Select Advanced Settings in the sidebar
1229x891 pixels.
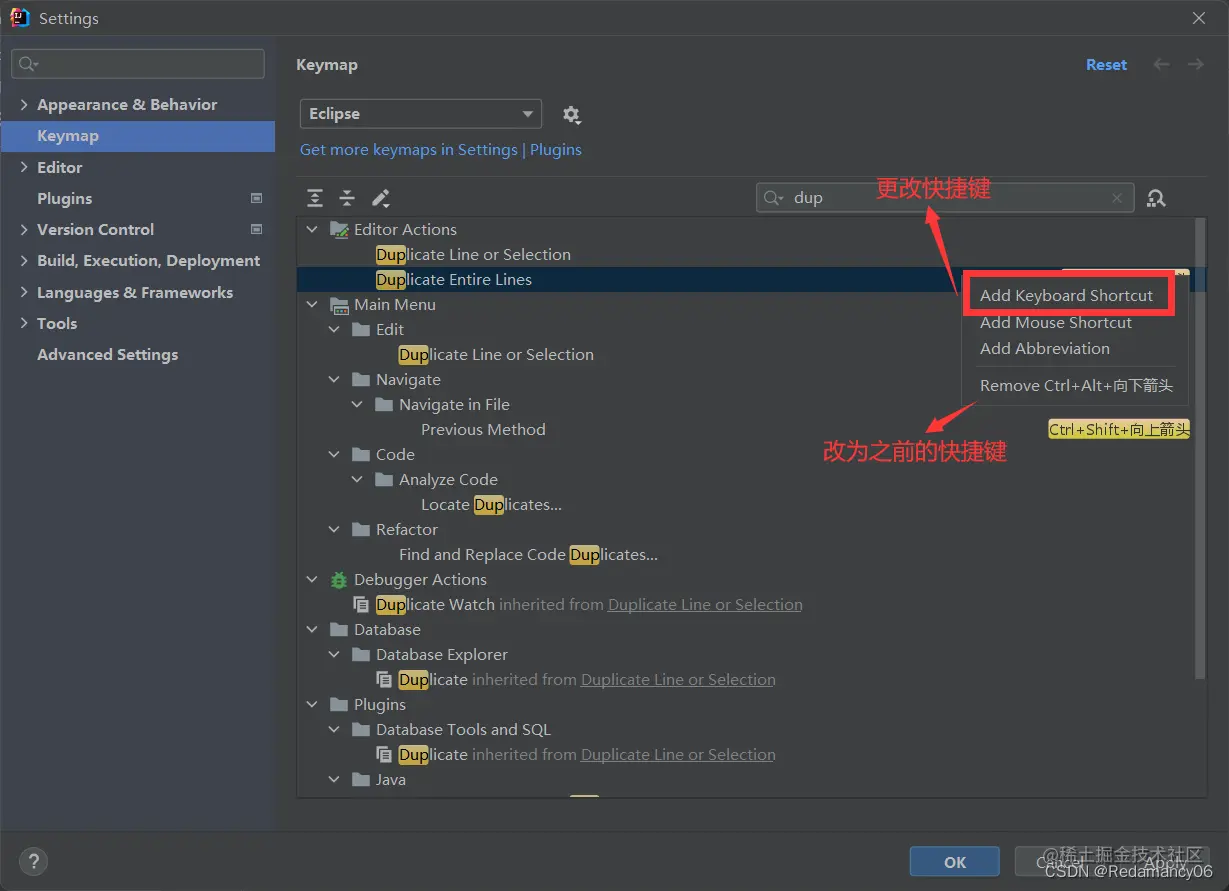pos(107,354)
